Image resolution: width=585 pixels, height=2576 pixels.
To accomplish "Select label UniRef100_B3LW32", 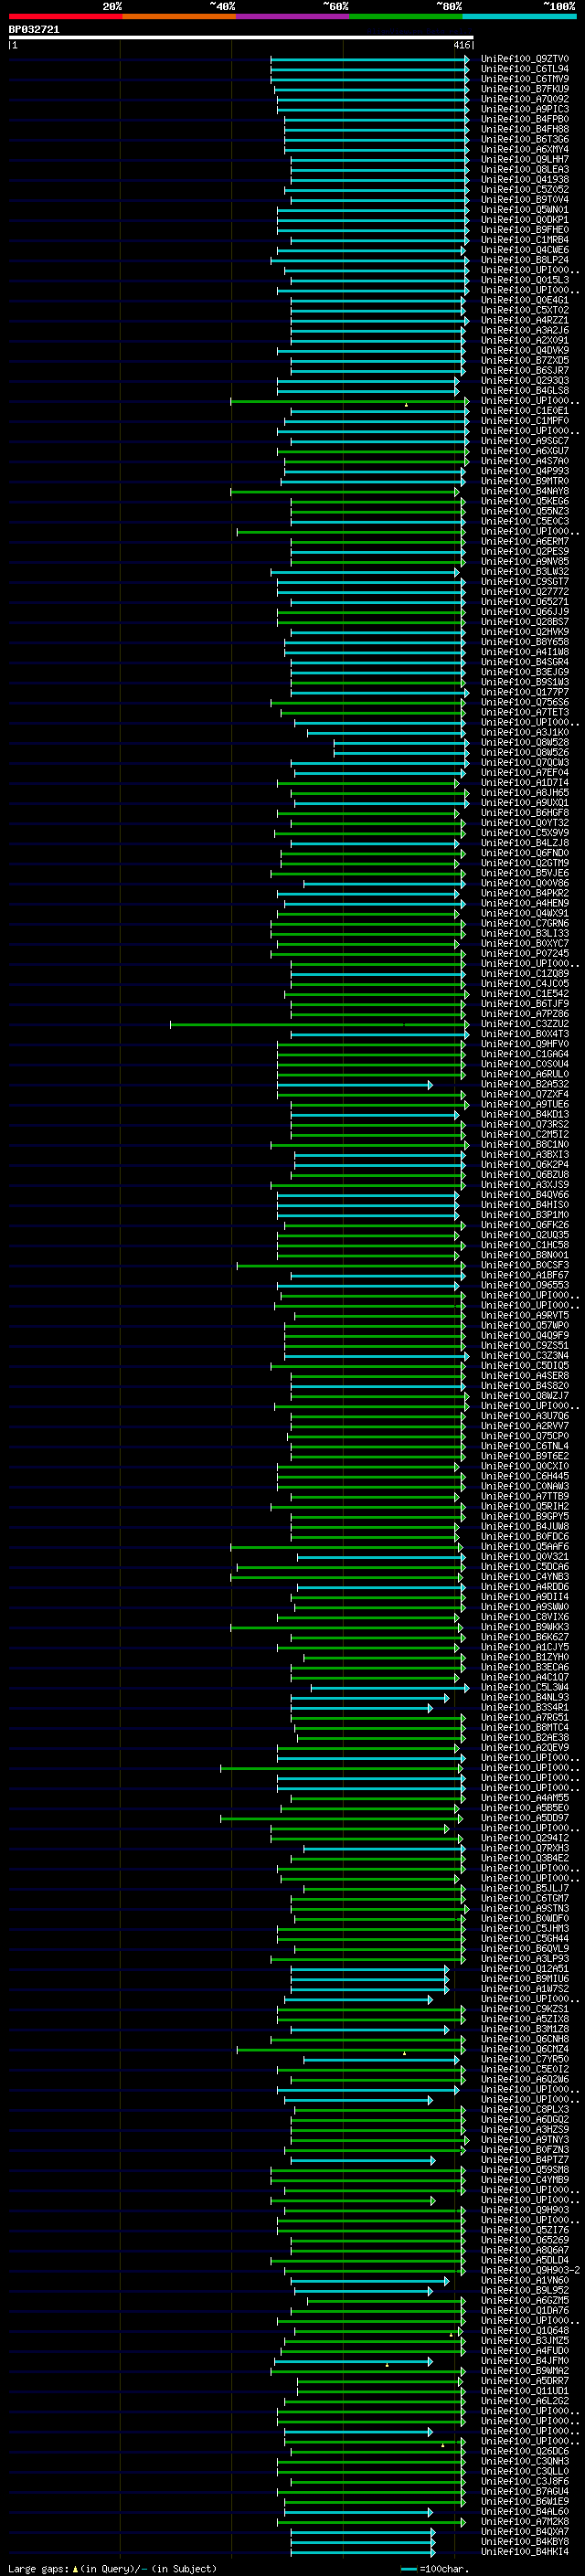I will 524,572.
